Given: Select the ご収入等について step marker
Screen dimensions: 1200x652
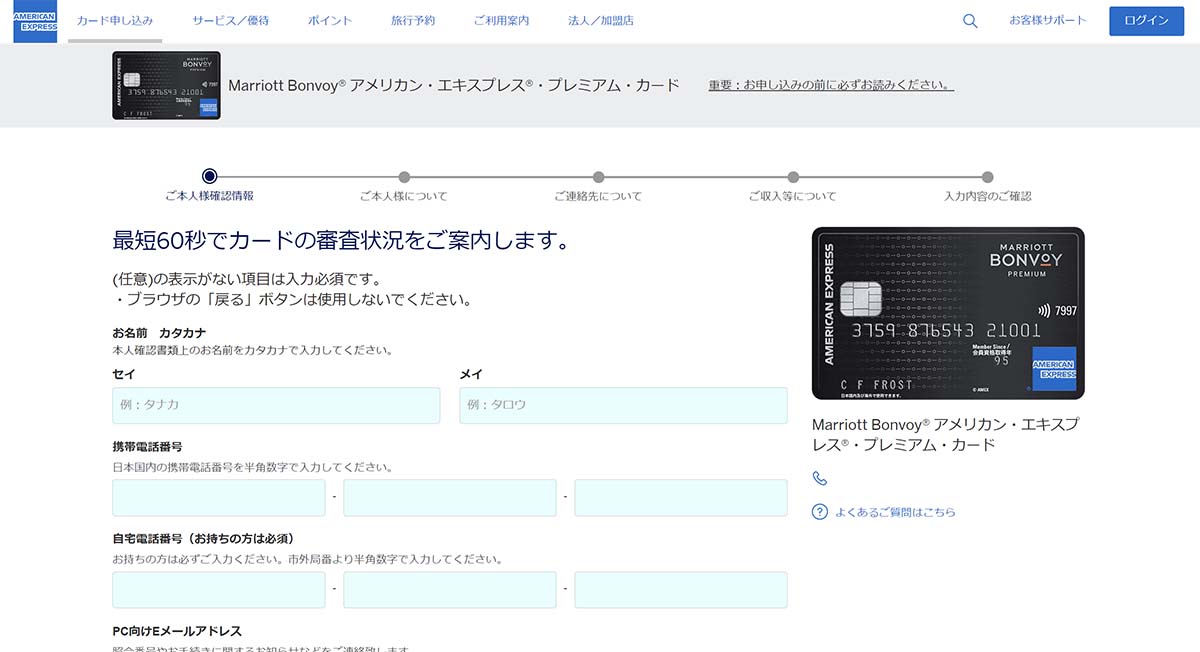Looking at the screenshot, I should 793,177.
